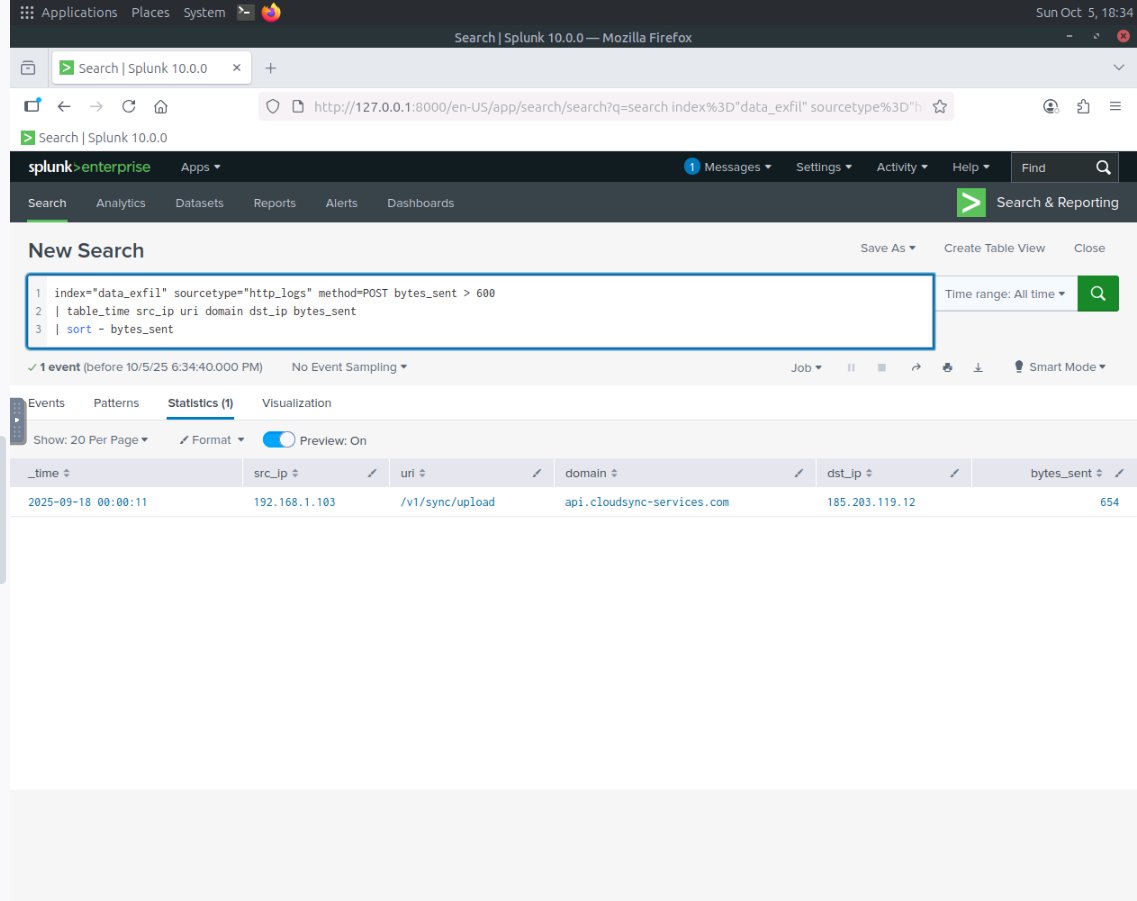This screenshot has height=901, width=1137.
Task: Close the Splunk browser tab
Action: [x=236, y=67]
